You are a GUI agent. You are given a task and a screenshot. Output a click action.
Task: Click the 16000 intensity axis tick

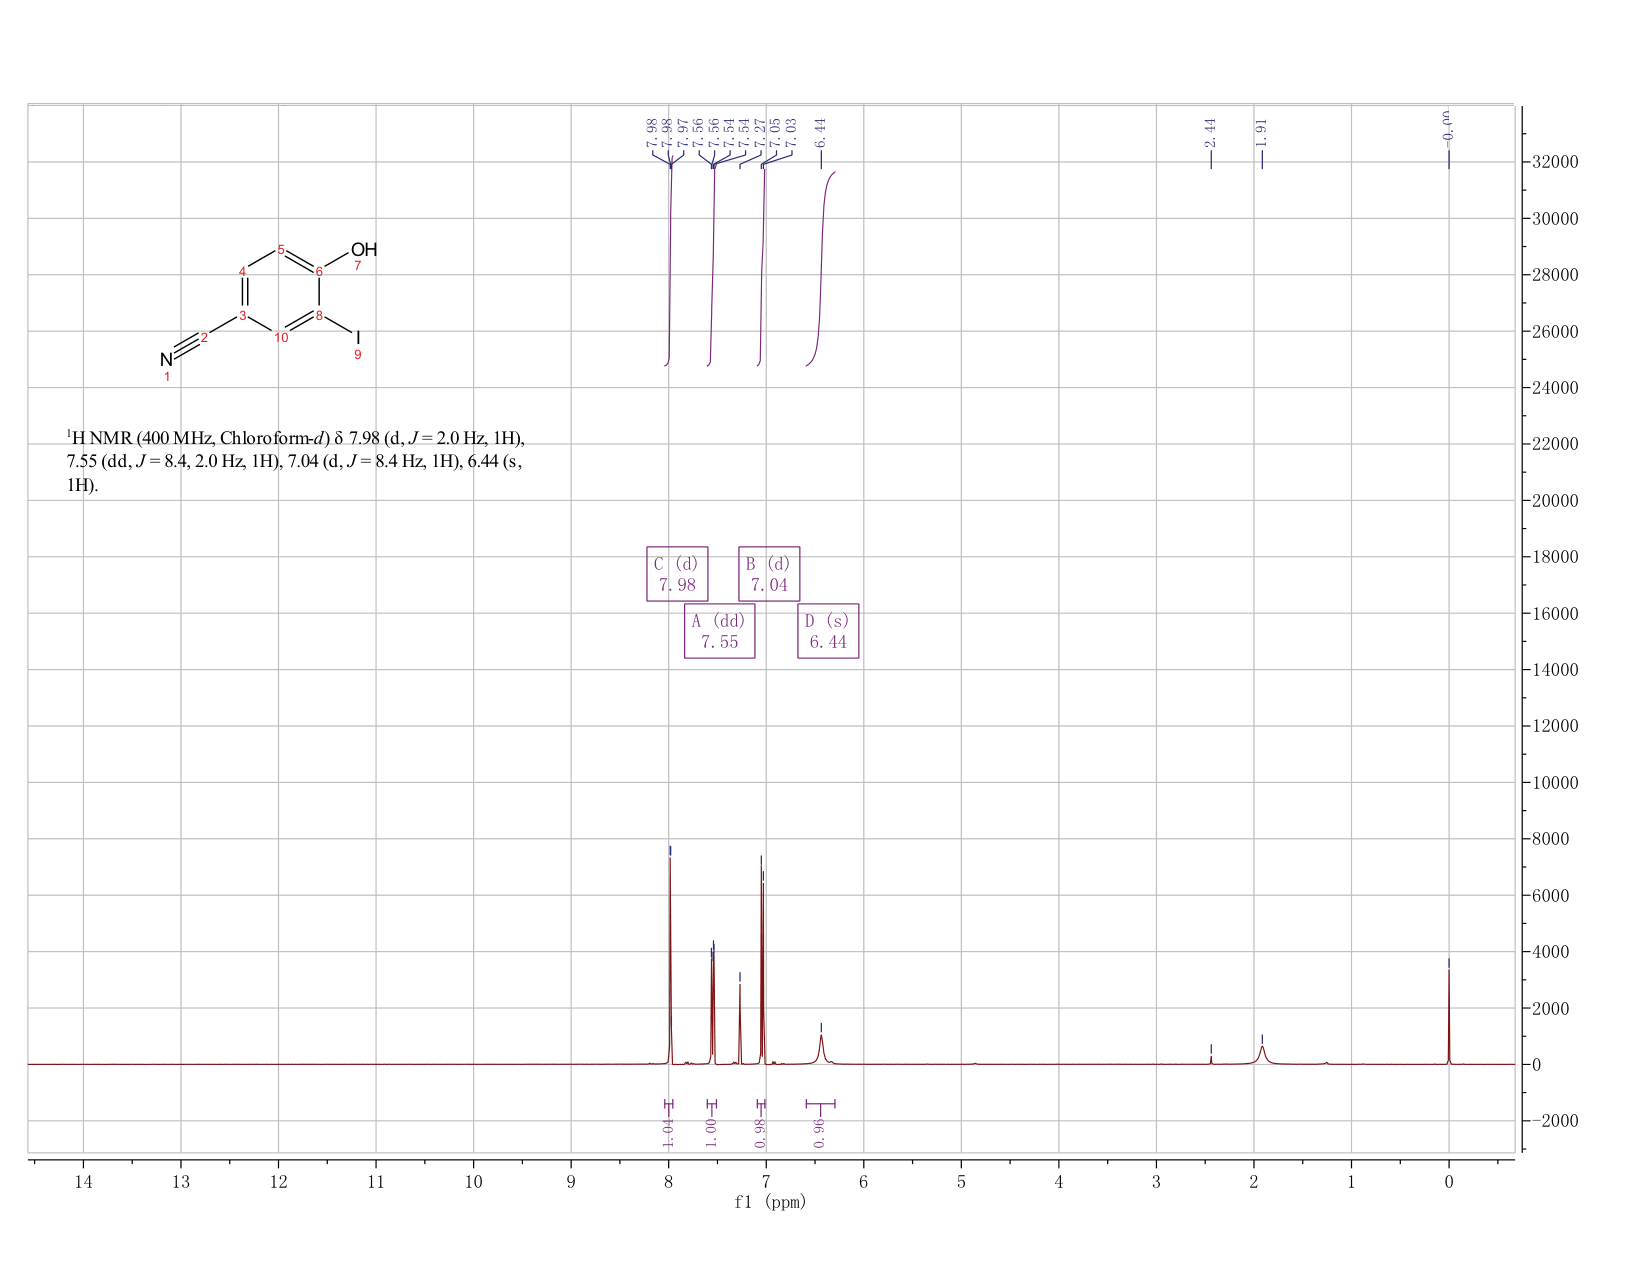point(1554,613)
